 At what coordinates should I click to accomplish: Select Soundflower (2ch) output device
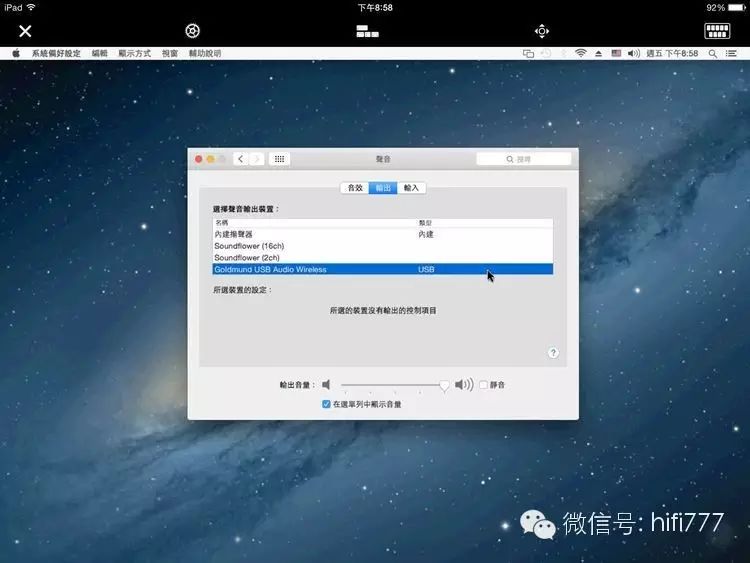point(383,257)
